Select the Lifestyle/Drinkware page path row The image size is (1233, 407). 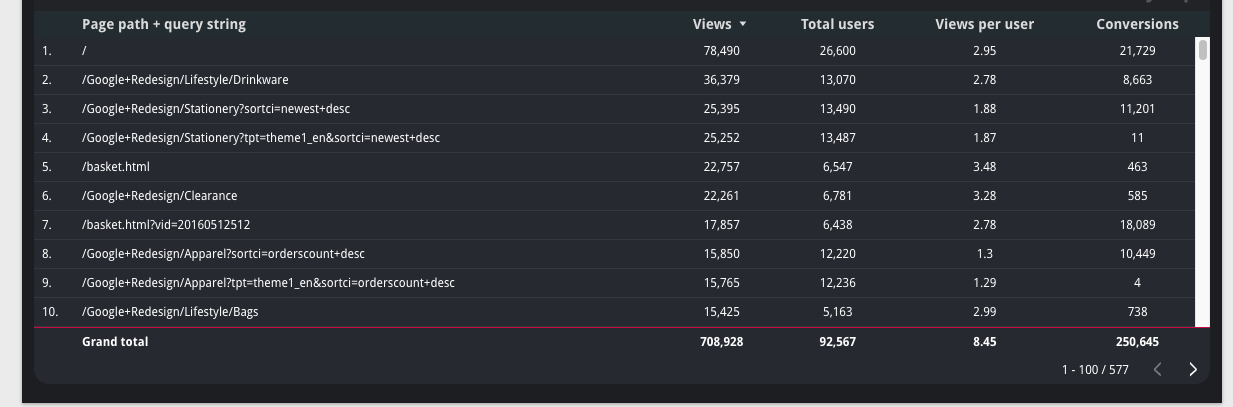[x=615, y=80]
